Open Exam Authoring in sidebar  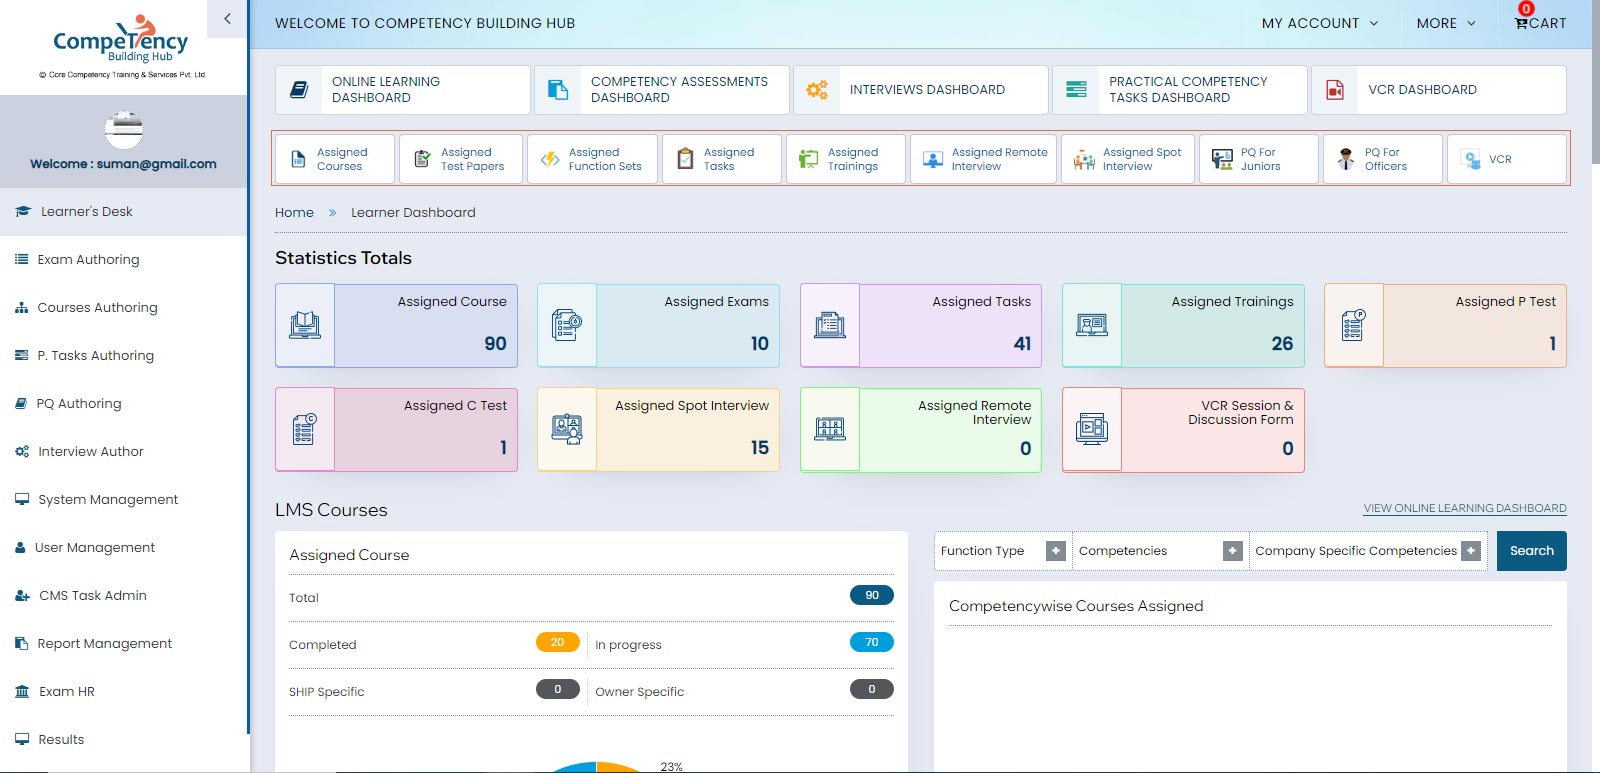124,260
